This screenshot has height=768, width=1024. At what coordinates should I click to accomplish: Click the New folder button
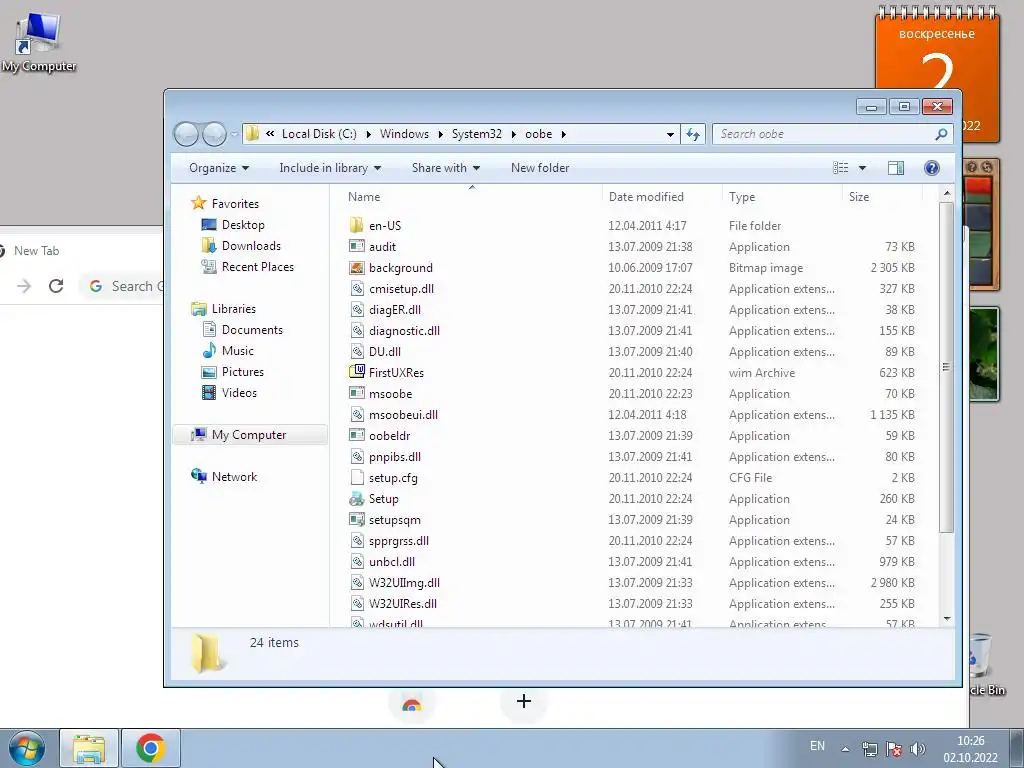[x=539, y=168]
